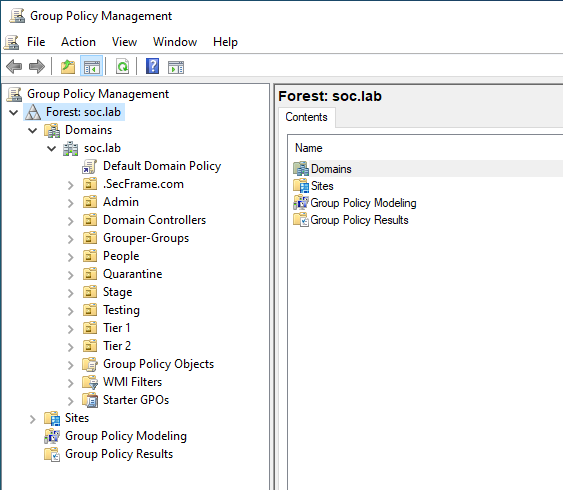Toggle the Show/Hide Console Tree button
This screenshot has height=490, width=563.
pyautogui.click(x=92, y=66)
